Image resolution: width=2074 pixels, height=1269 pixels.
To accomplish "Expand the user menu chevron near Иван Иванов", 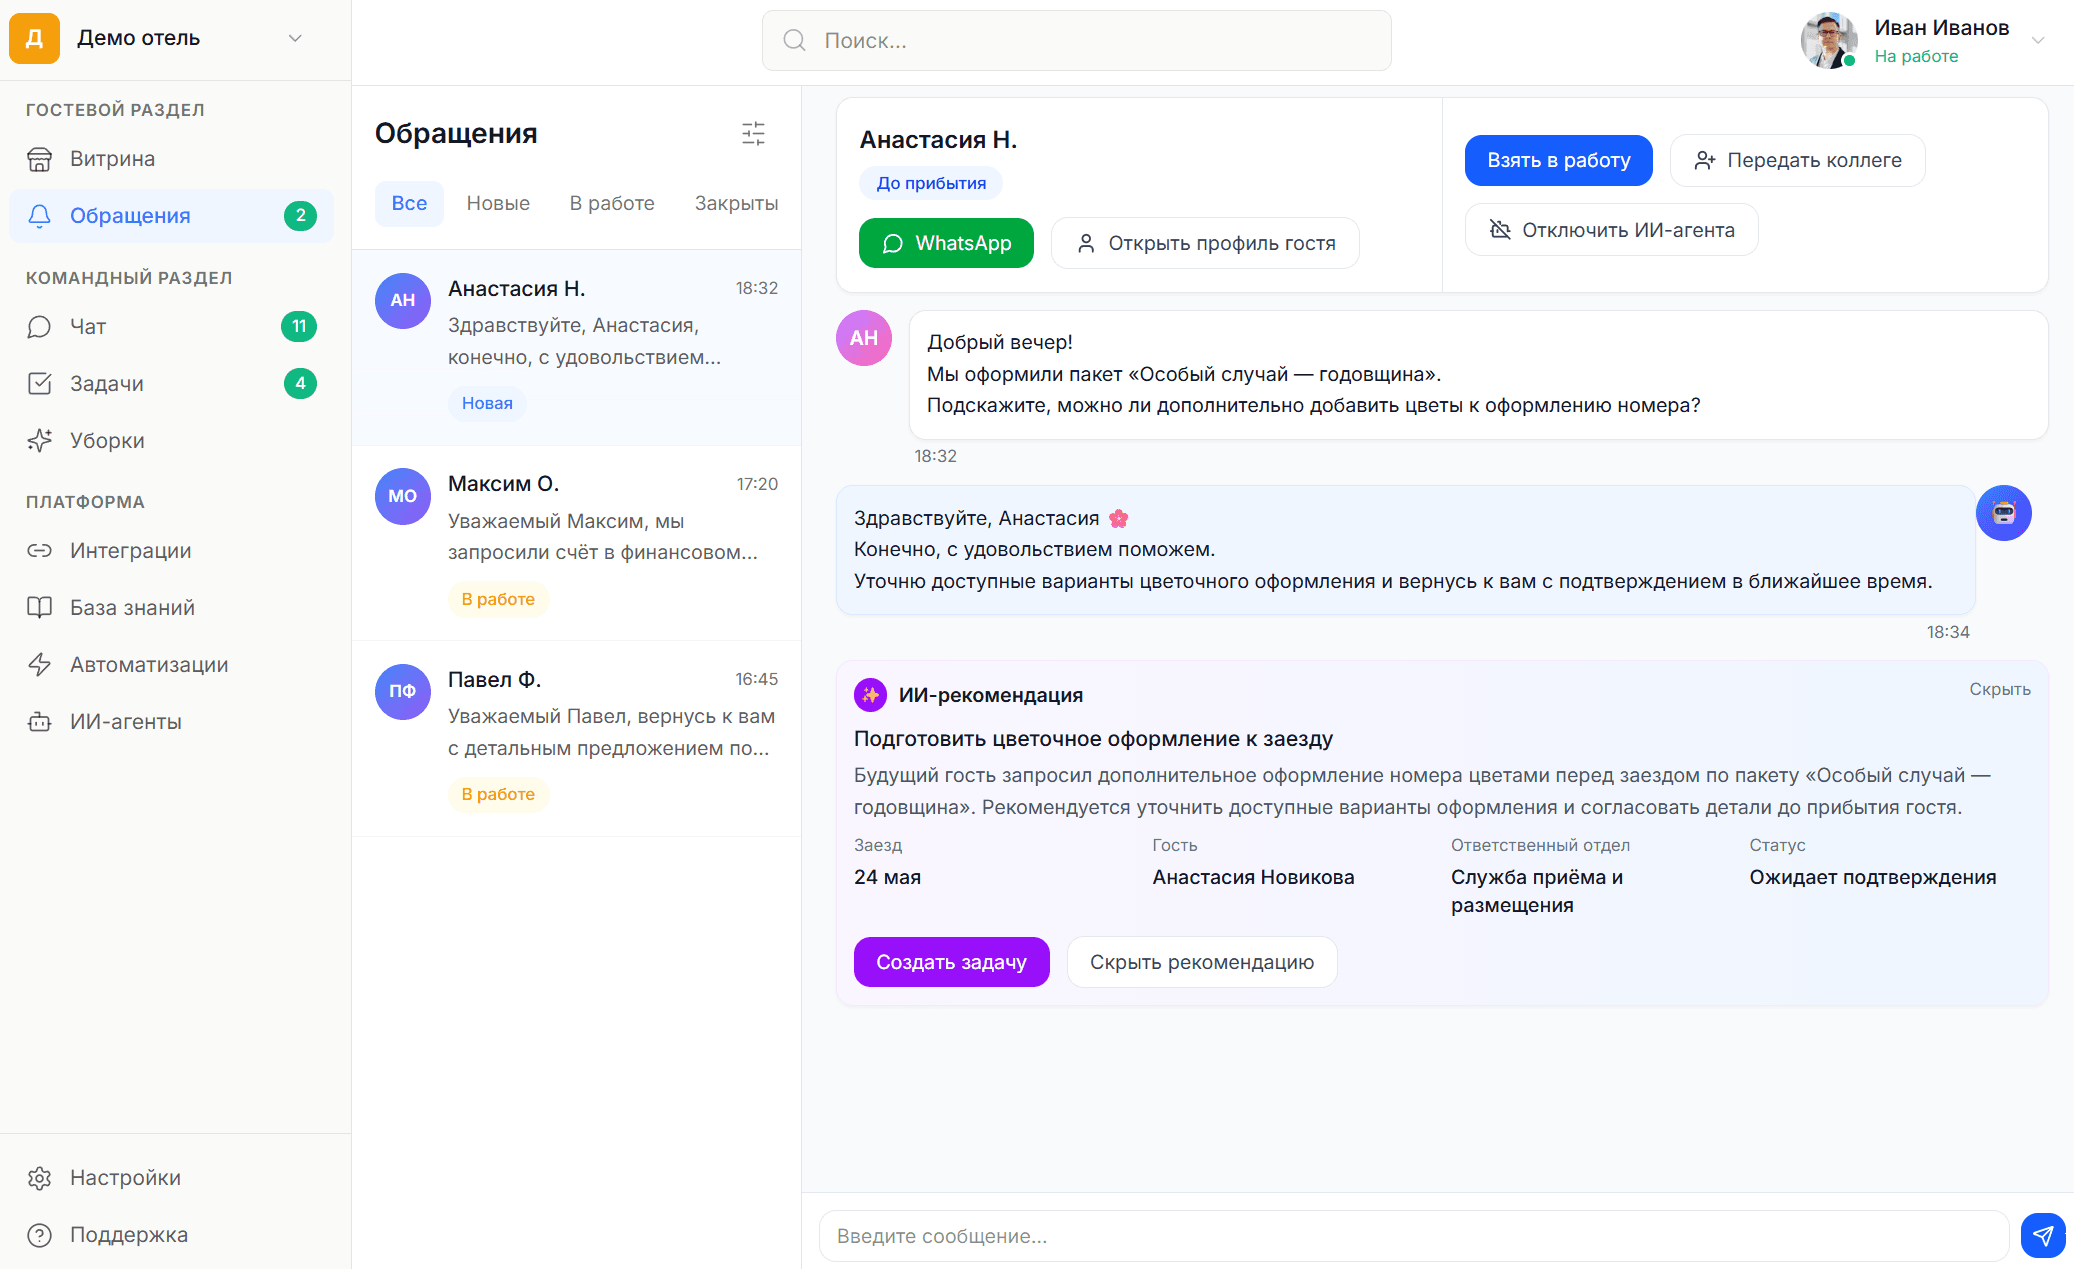I will click(2038, 41).
